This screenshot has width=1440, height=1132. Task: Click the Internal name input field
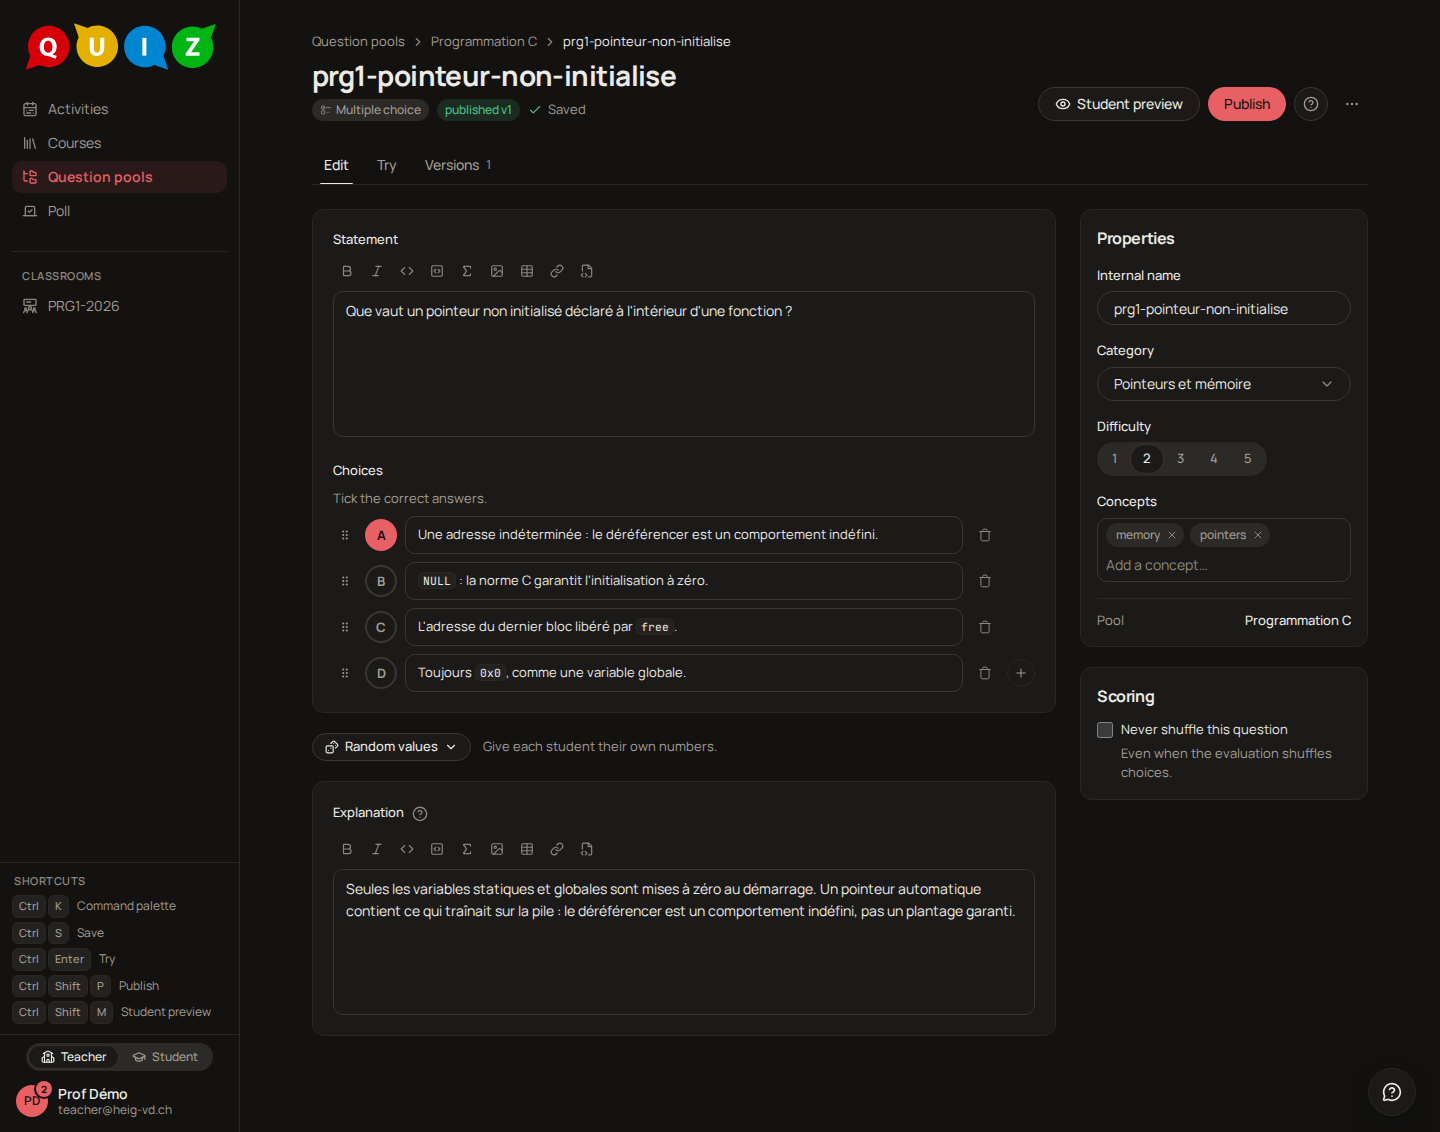pyautogui.click(x=1224, y=309)
